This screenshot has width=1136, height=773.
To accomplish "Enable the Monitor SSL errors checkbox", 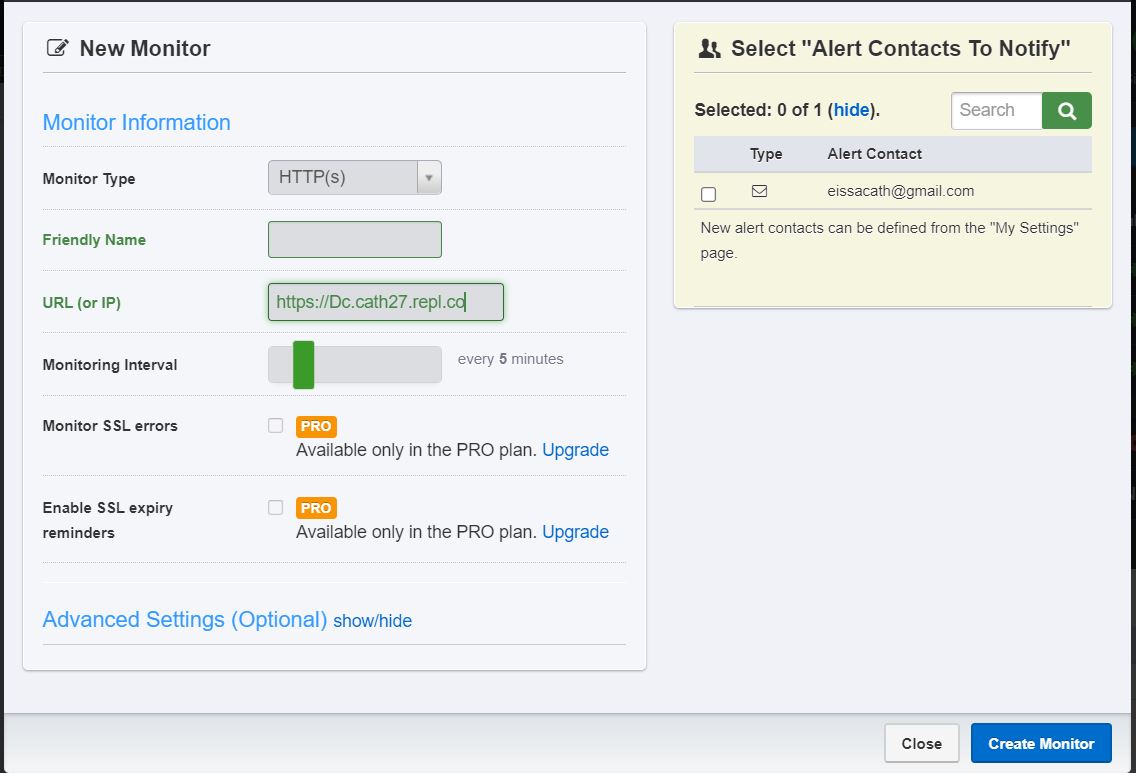I will coord(276,426).
